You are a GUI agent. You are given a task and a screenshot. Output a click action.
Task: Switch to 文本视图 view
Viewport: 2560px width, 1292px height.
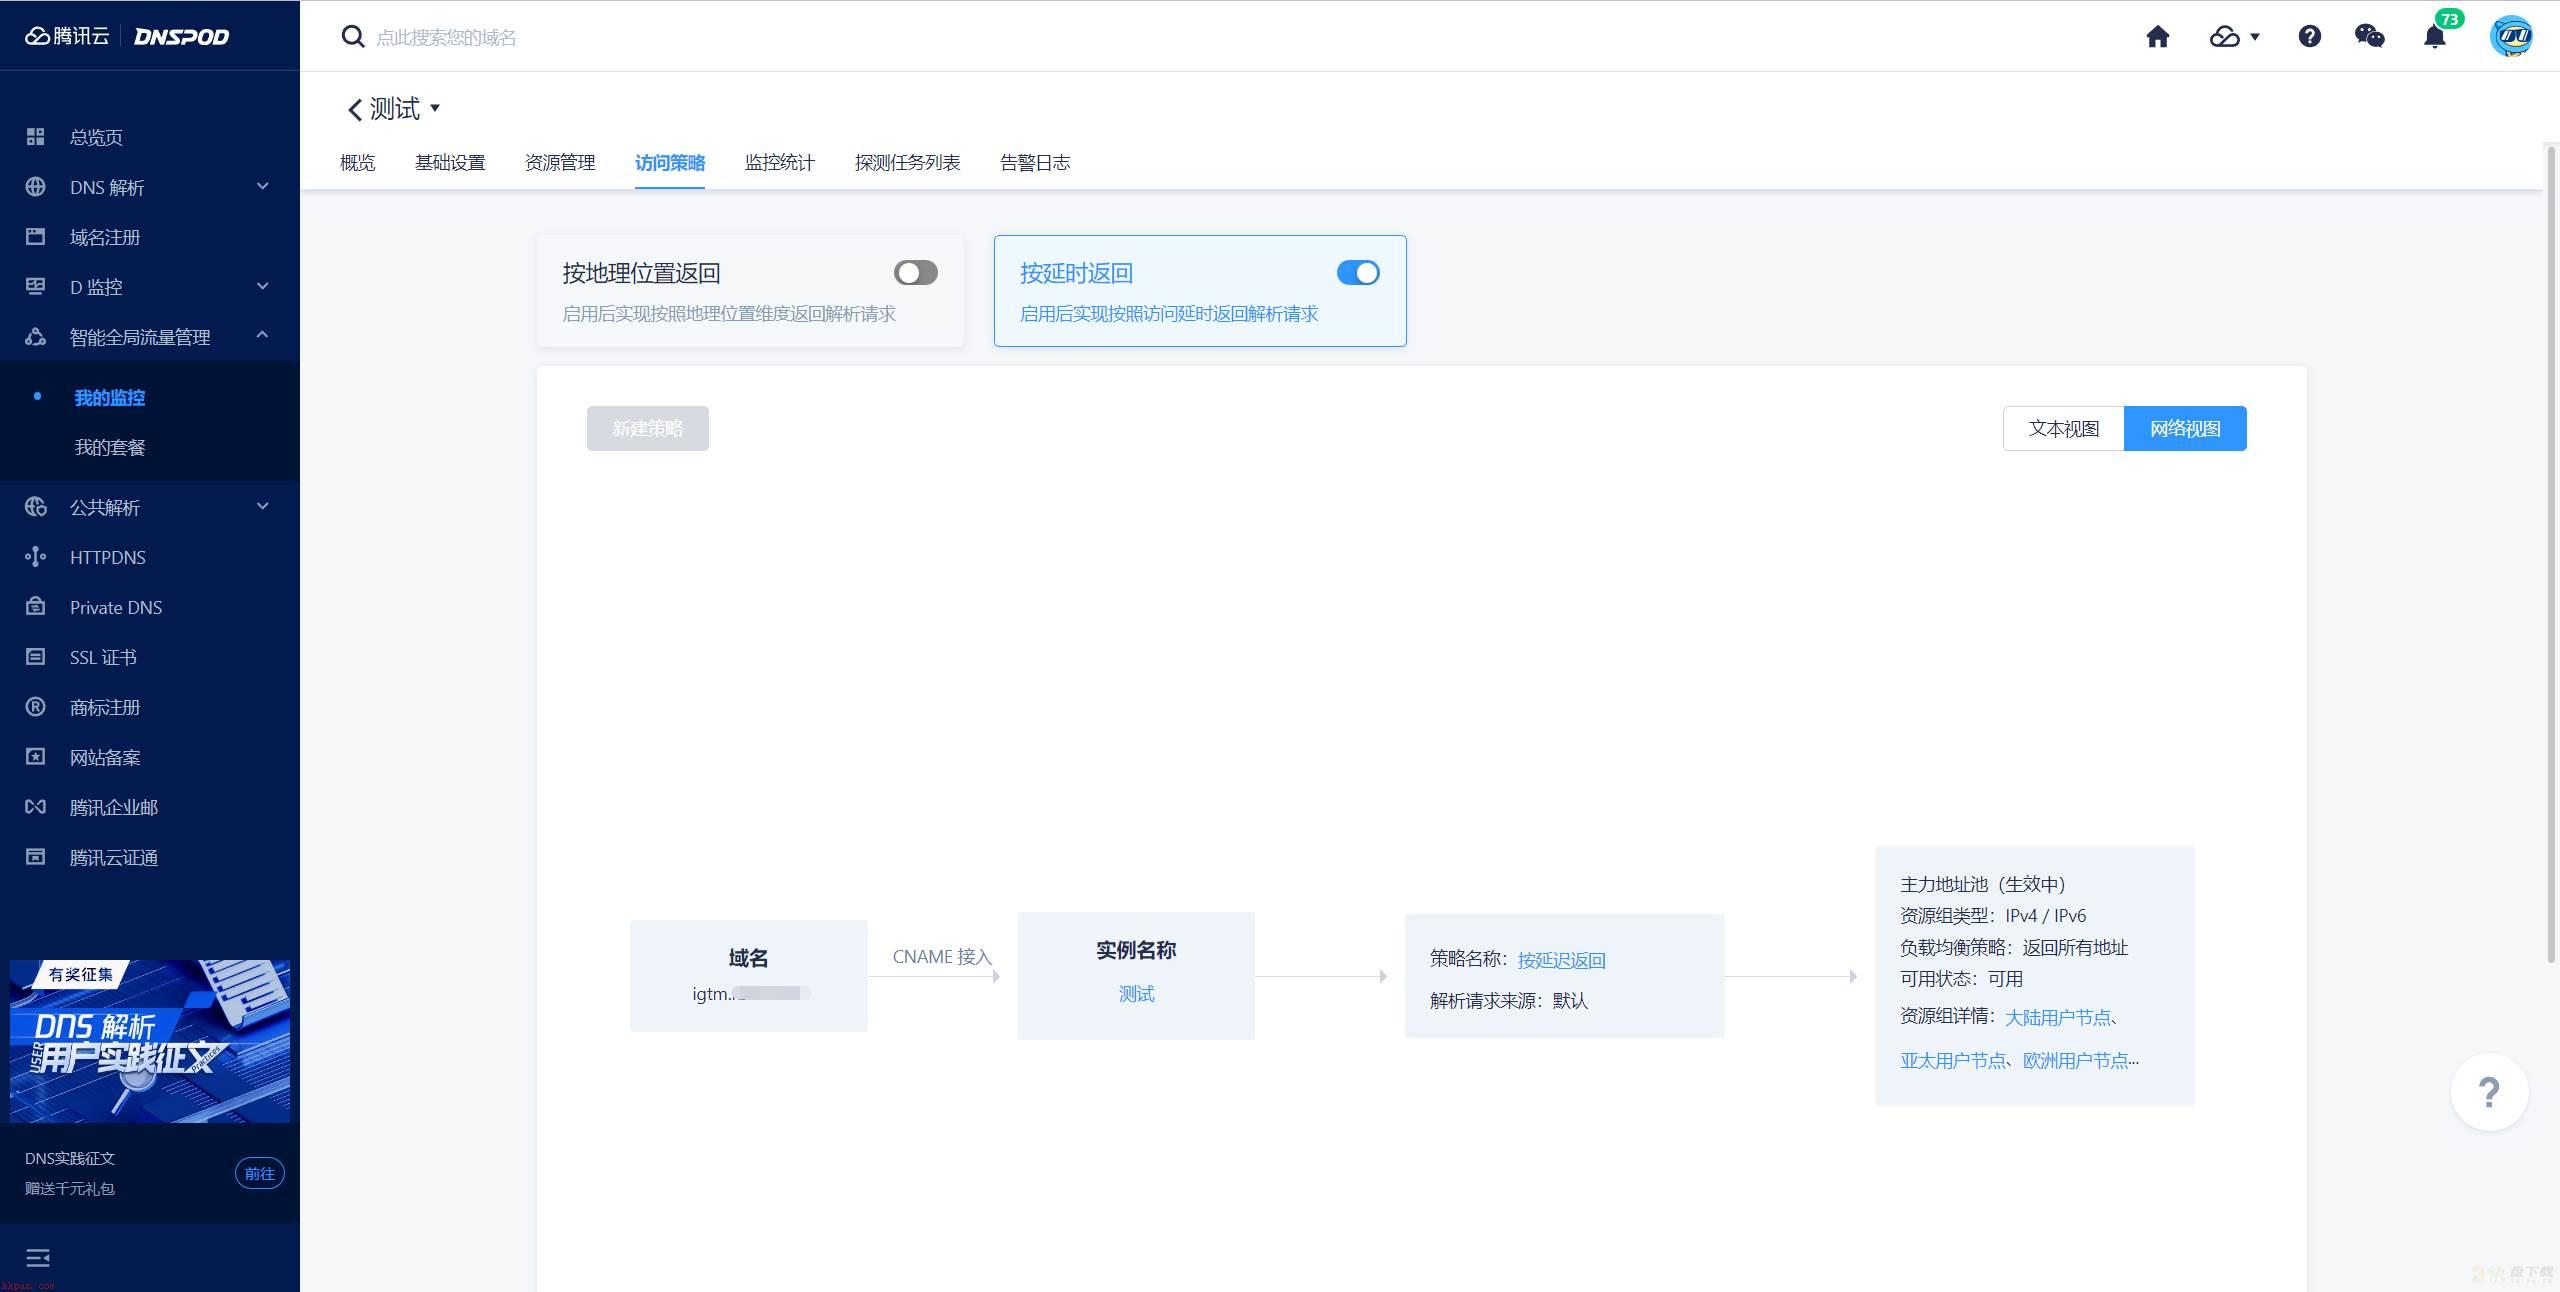[x=2063, y=429]
